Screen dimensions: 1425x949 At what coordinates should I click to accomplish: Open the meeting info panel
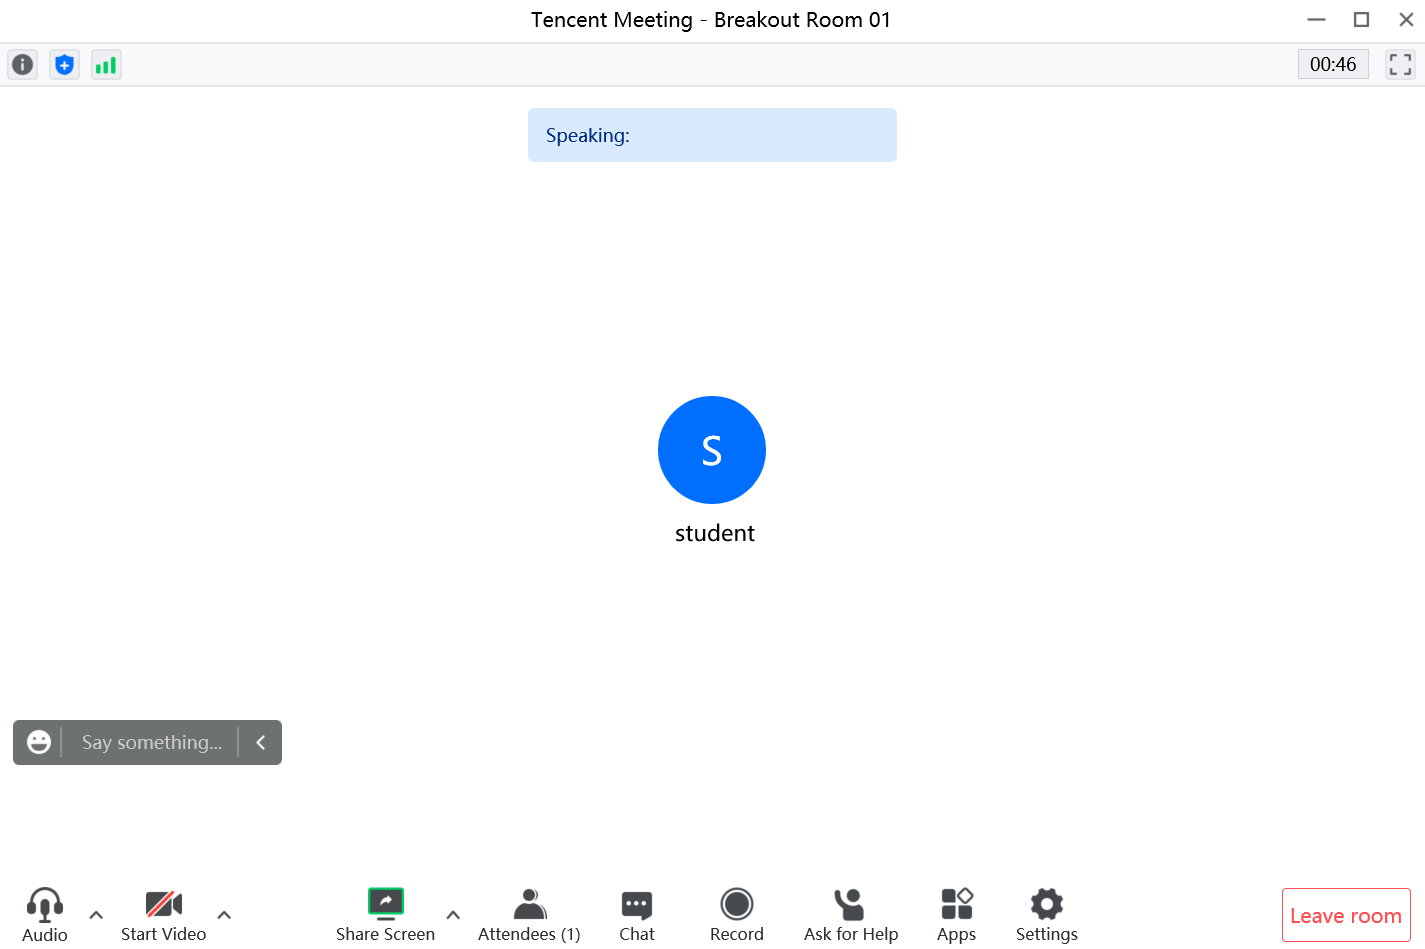pyautogui.click(x=22, y=63)
